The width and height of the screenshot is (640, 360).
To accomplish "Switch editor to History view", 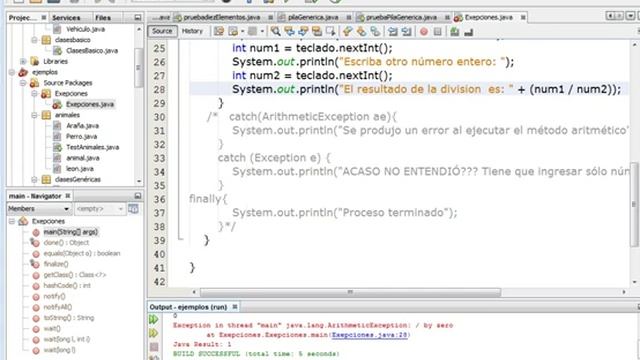I will tap(192, 31).
